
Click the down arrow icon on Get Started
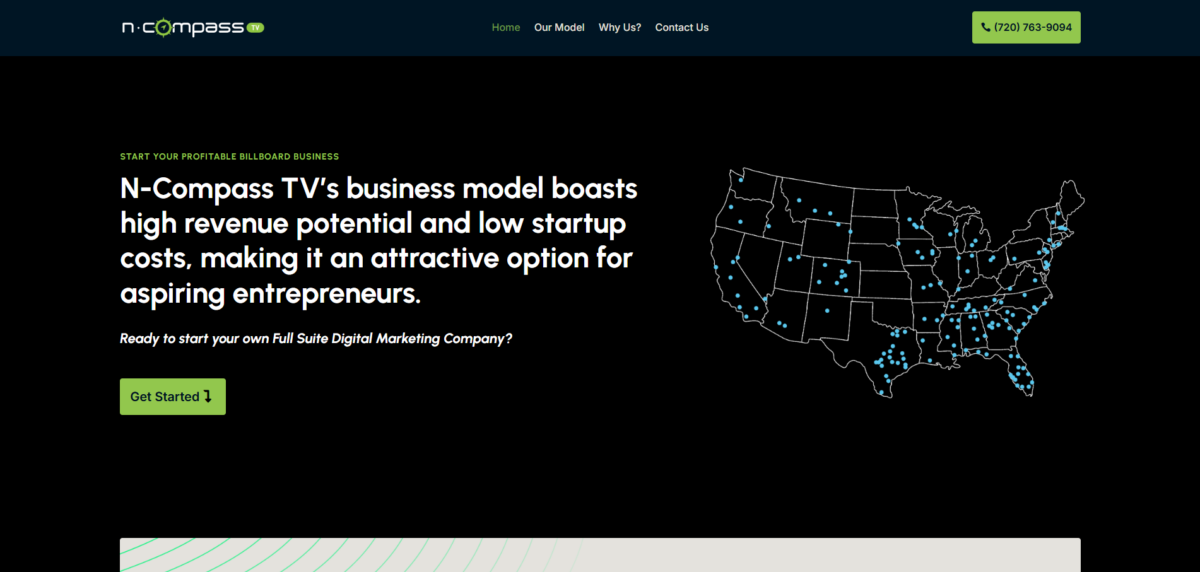click(x=208, y=396)
